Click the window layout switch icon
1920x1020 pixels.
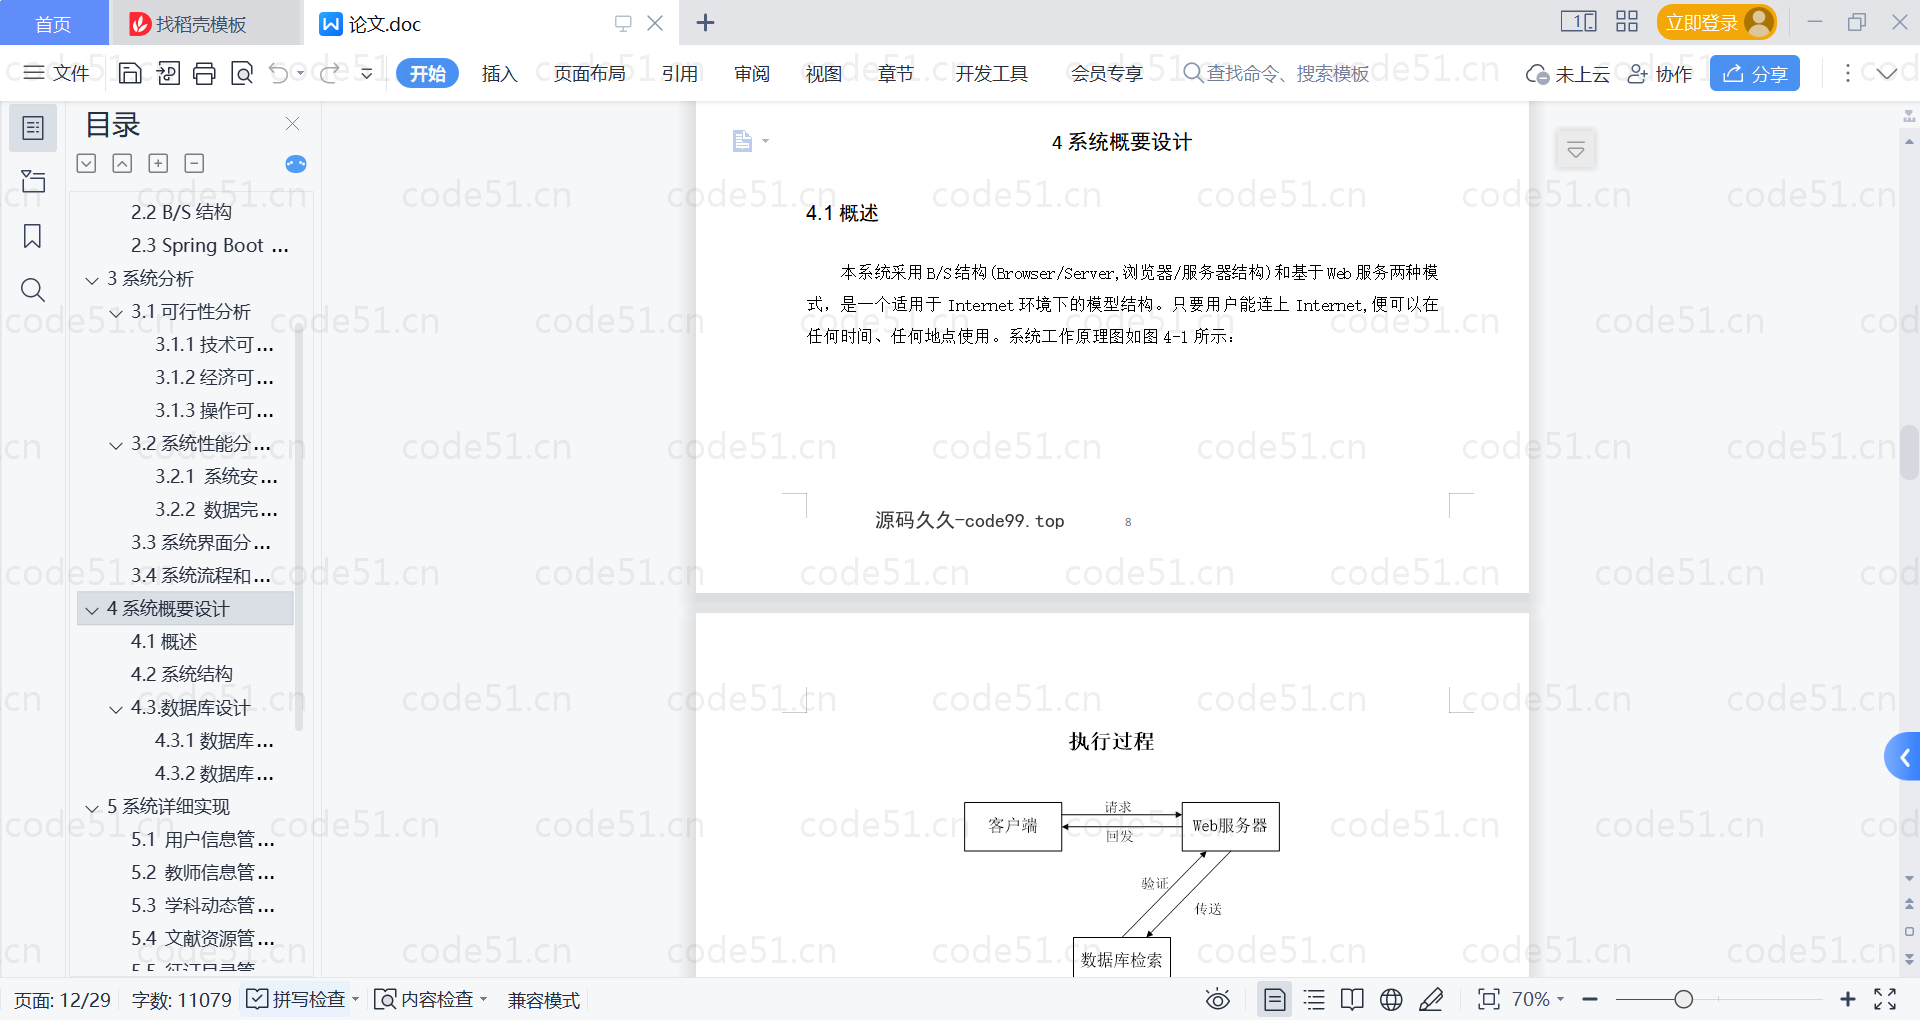tap(1578, 22)
